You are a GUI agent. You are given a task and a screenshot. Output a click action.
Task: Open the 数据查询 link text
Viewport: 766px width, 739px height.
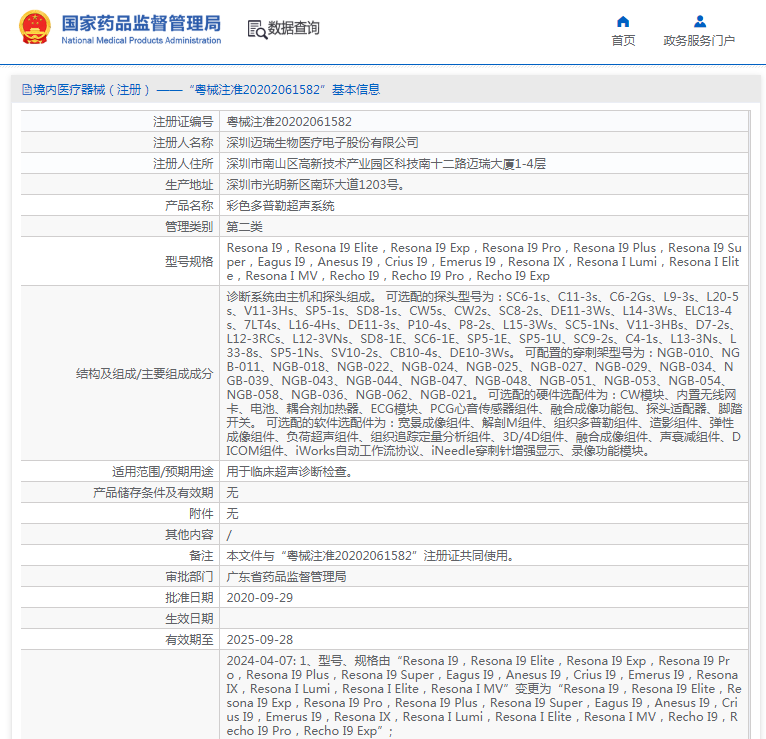294,28
